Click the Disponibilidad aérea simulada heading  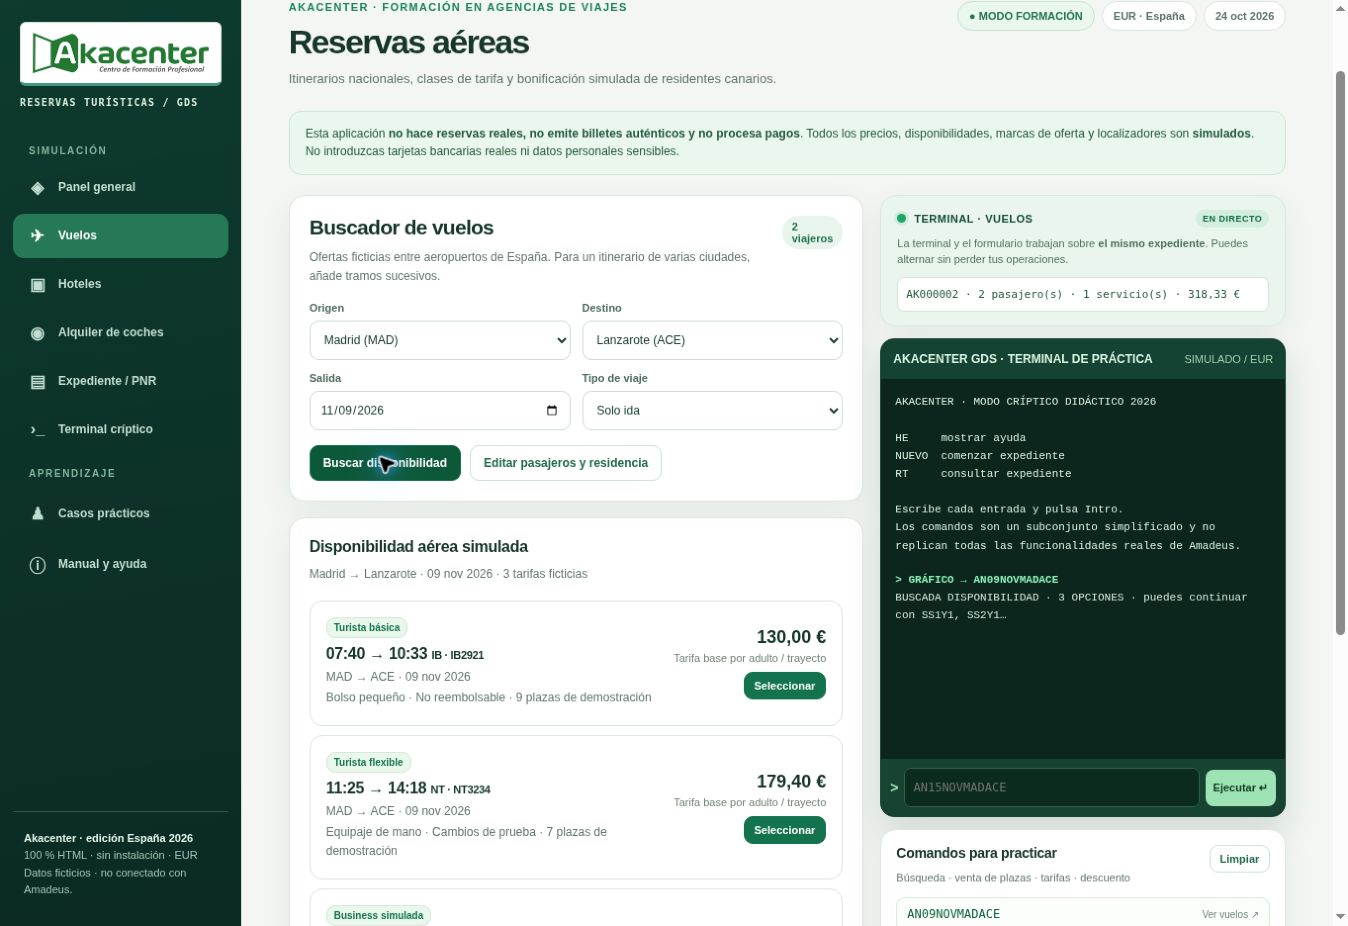point(419,547)
